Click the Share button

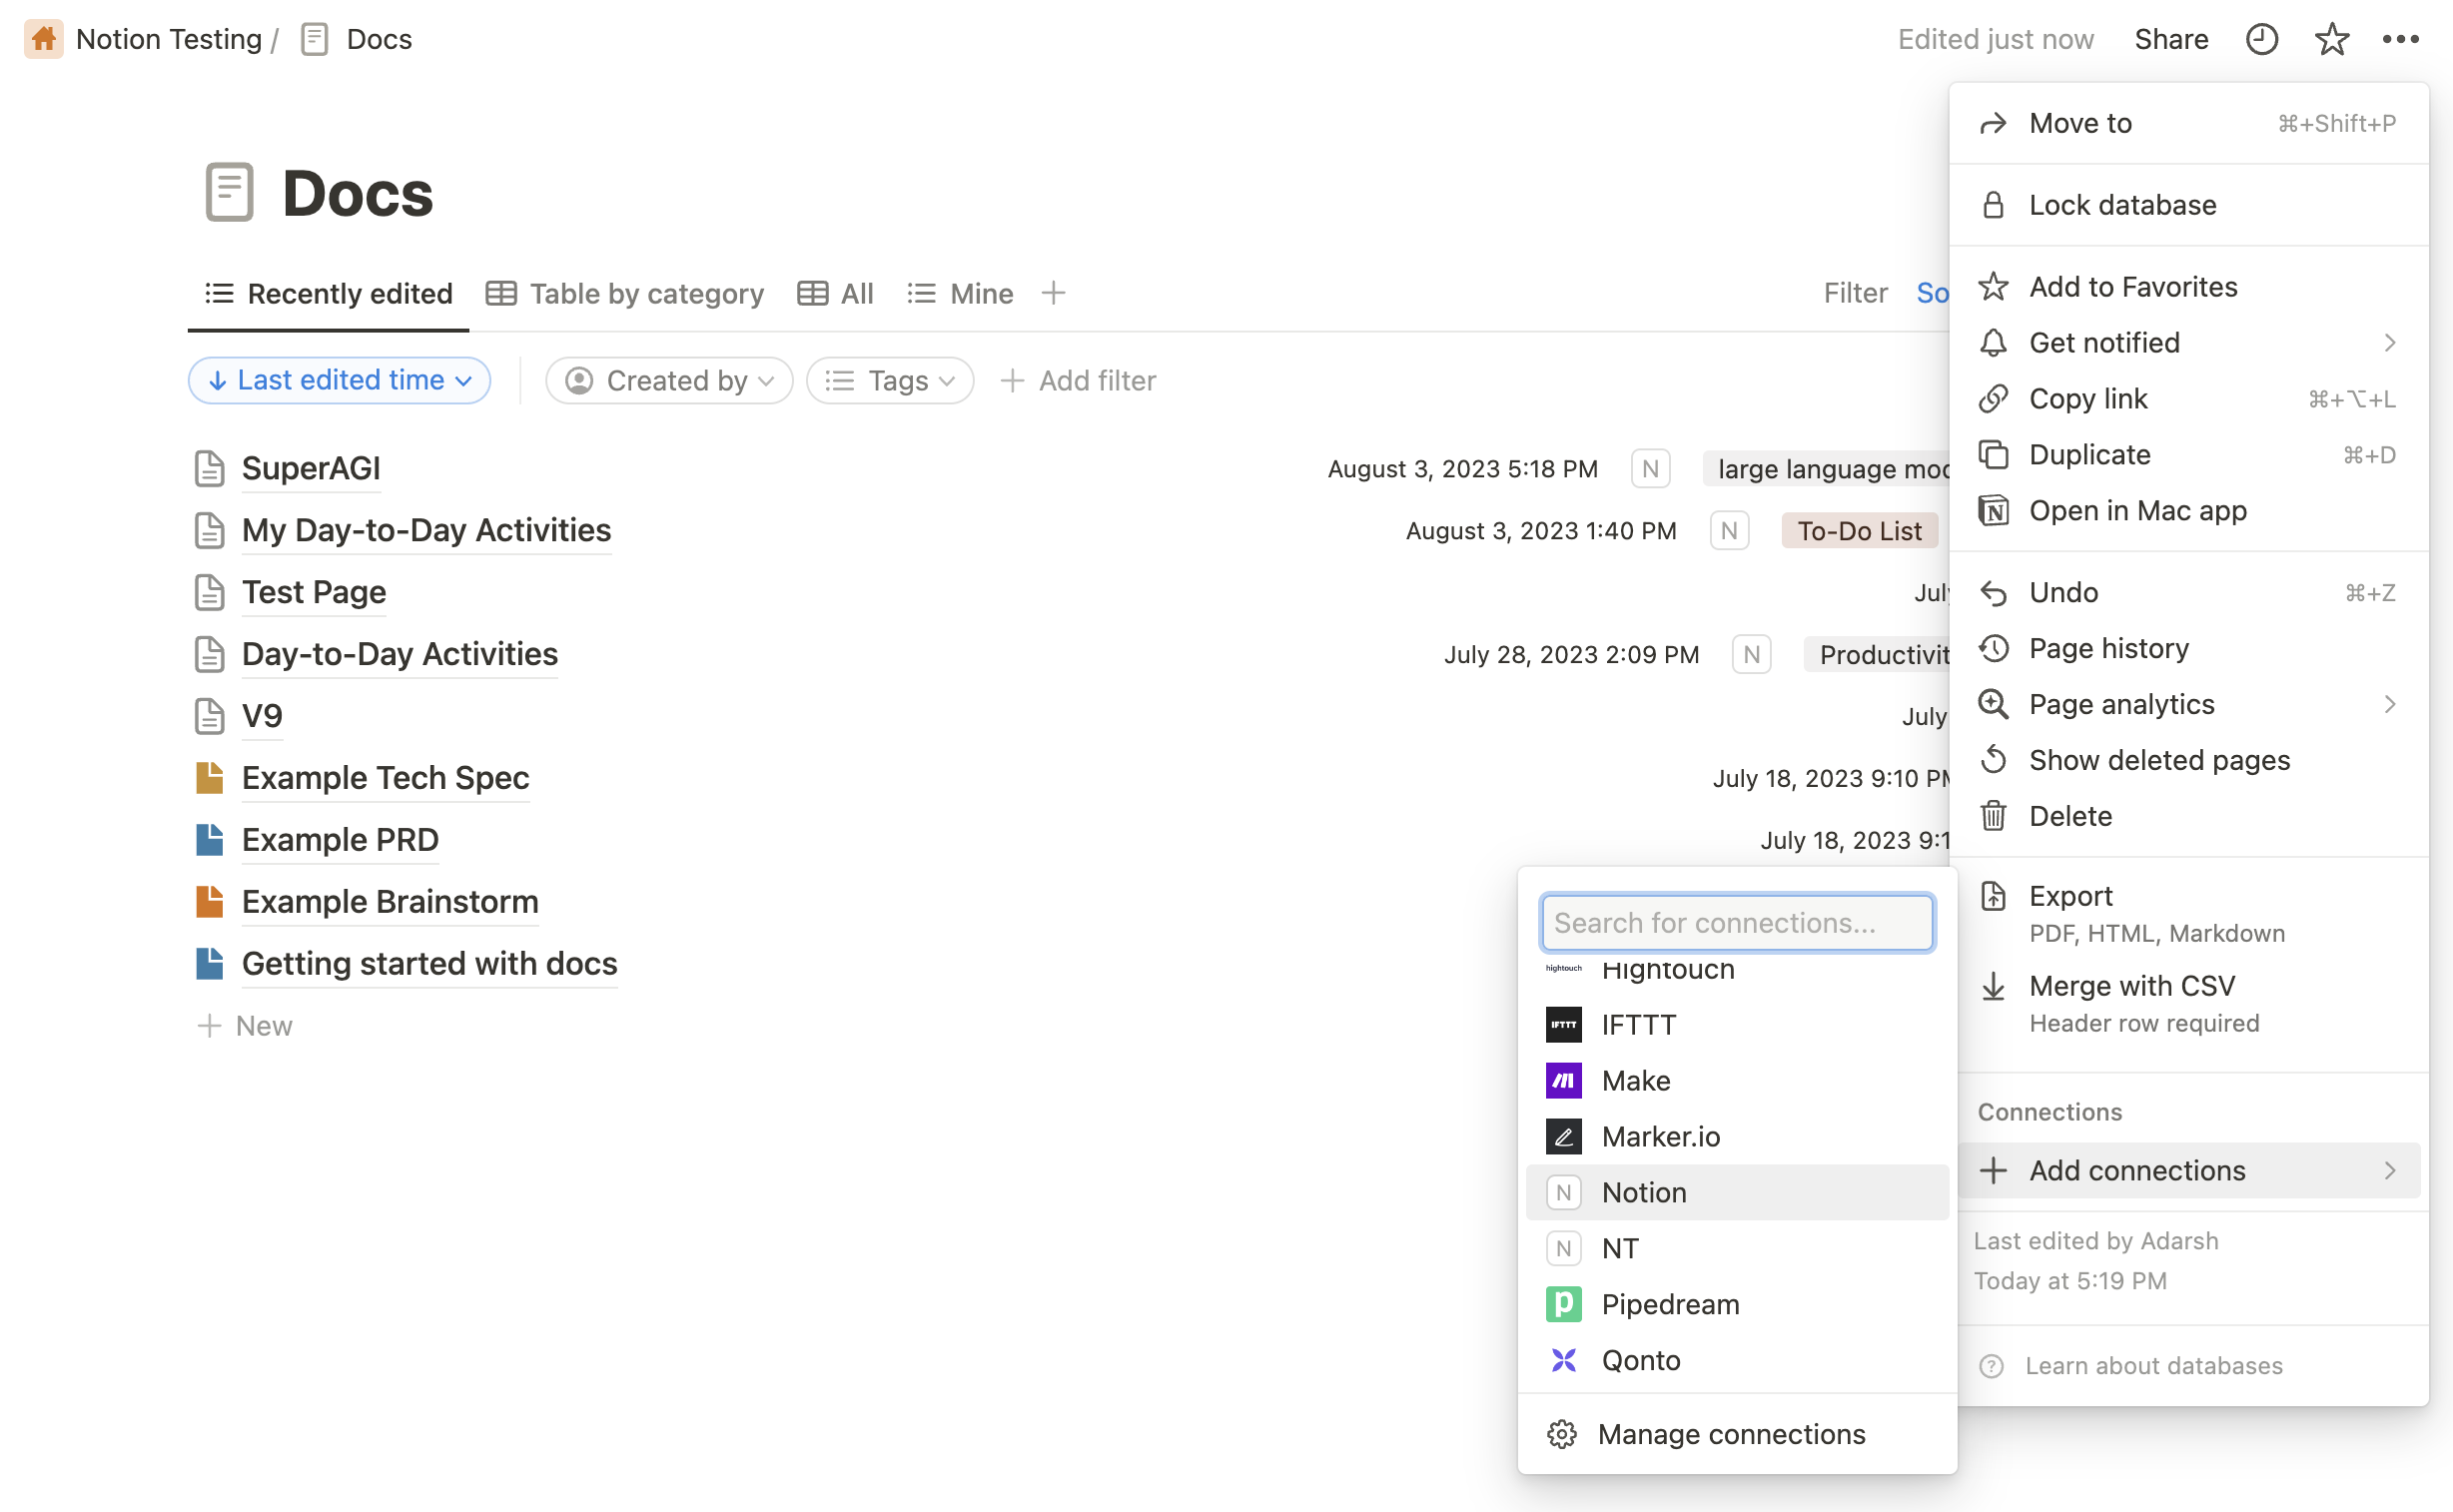coord(2171,39)
